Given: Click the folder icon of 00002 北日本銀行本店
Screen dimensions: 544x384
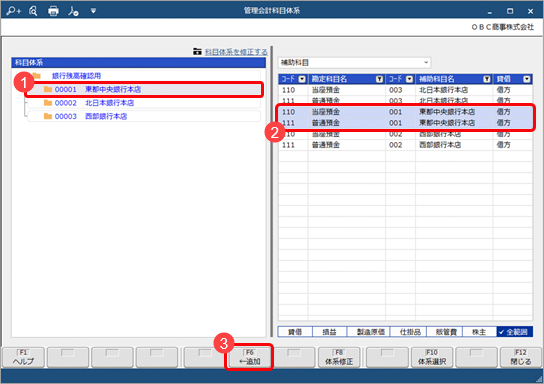Looking at the screenshot, I should coord(48,103).
